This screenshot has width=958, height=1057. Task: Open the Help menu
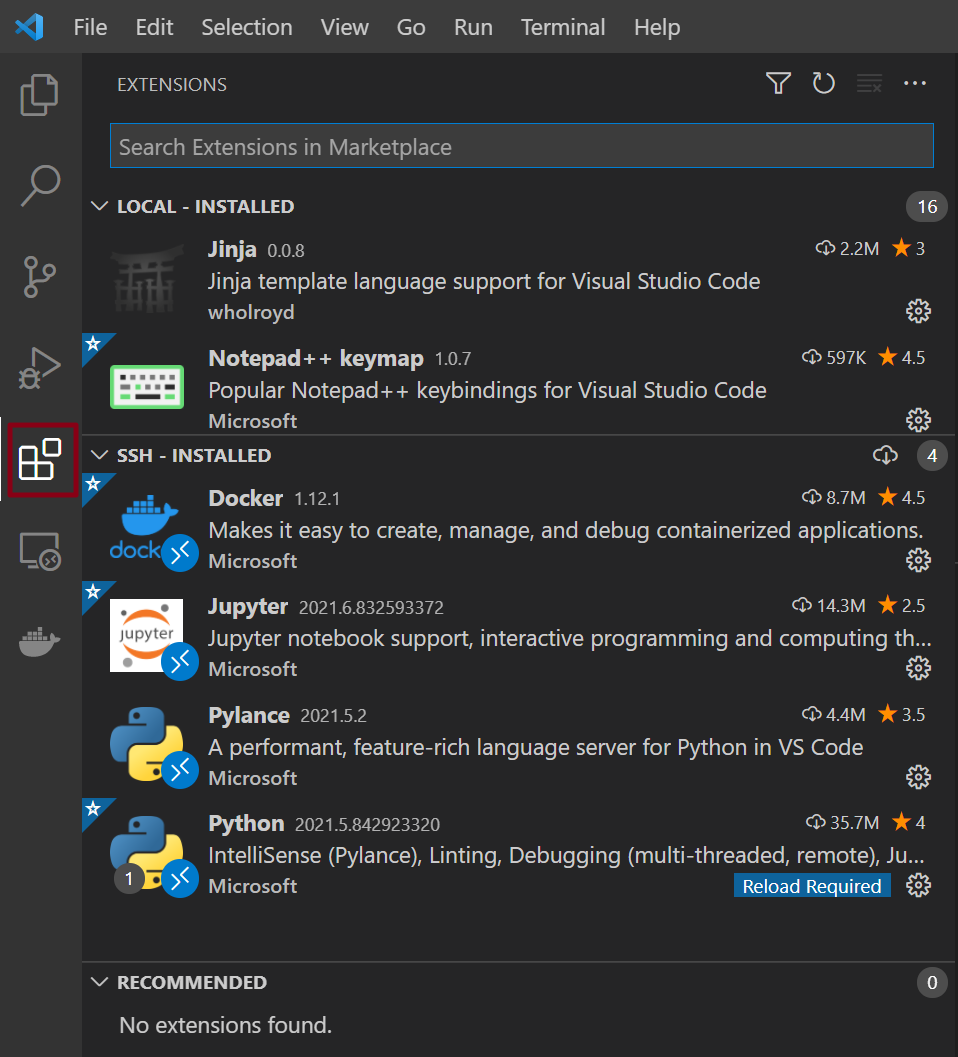tap(657, 27)
